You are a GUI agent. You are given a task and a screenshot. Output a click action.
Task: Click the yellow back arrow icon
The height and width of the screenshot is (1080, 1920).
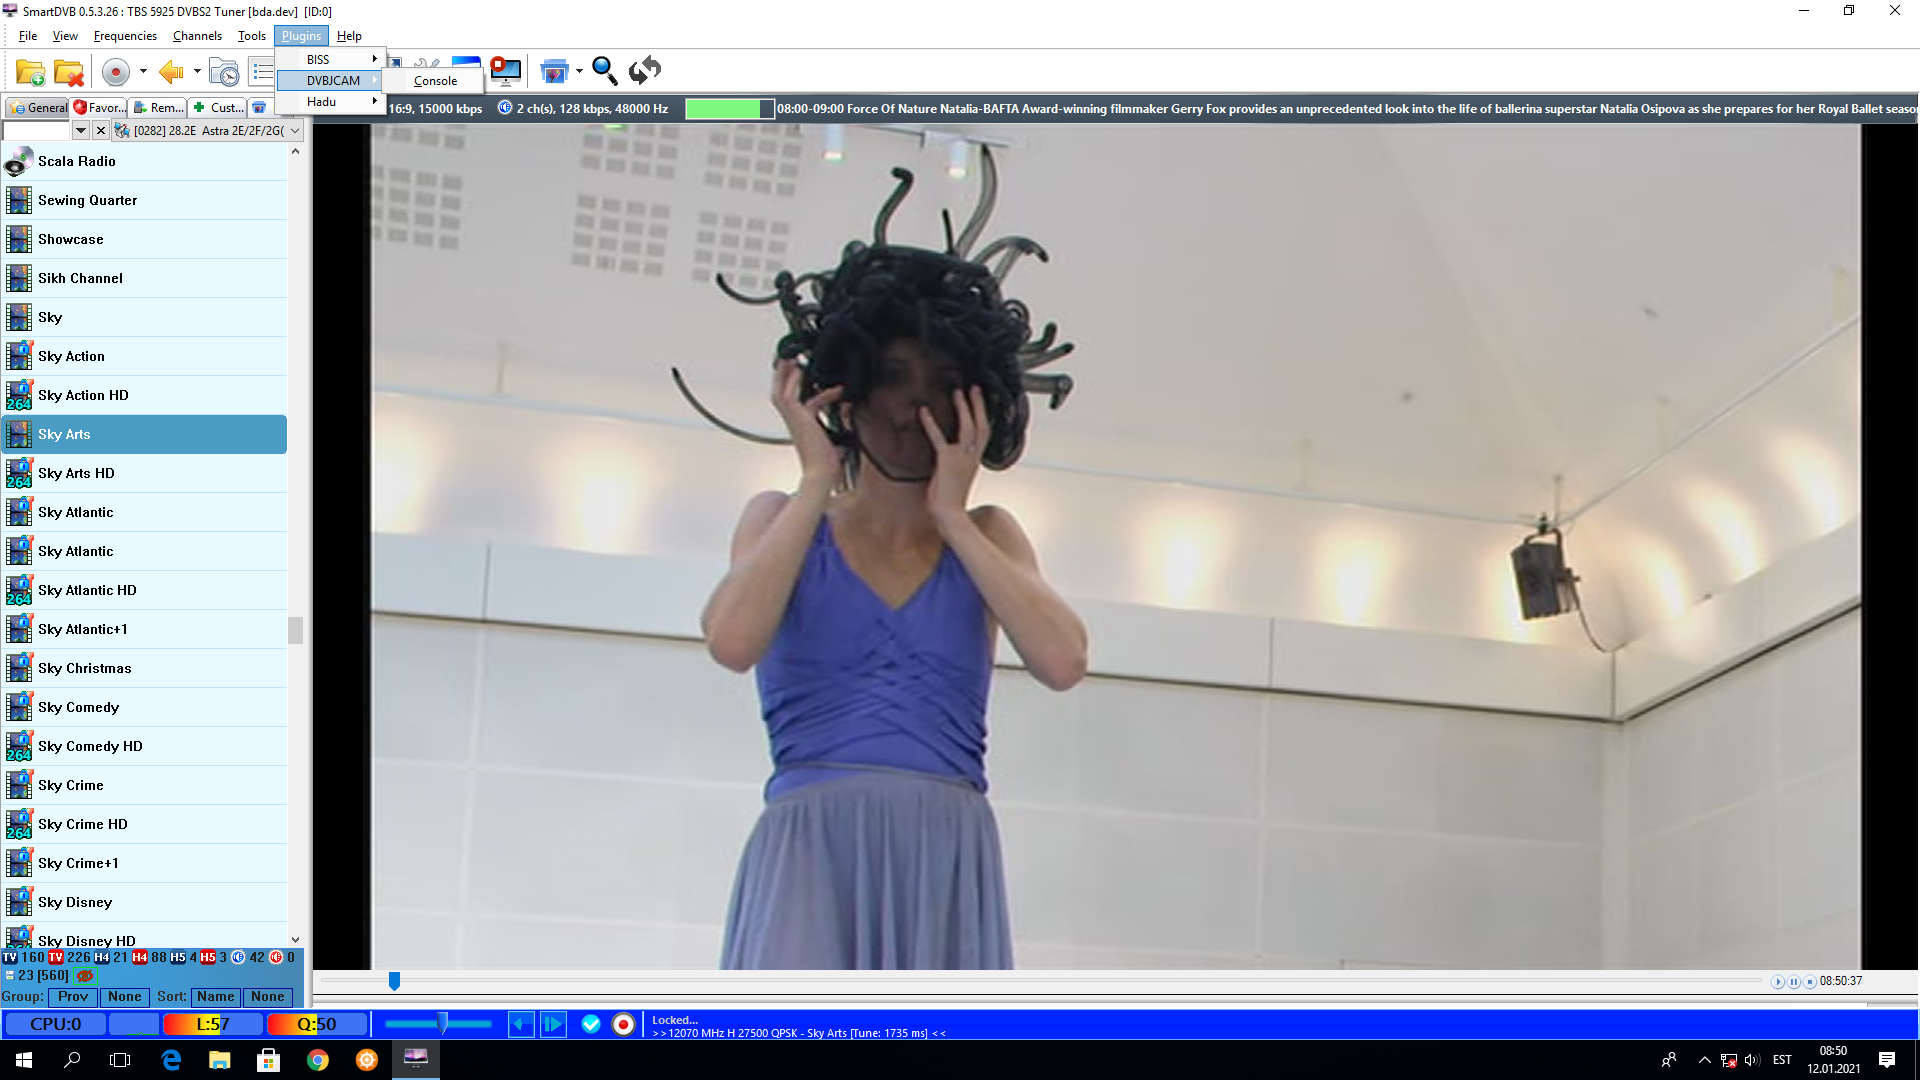pos(171,72)
